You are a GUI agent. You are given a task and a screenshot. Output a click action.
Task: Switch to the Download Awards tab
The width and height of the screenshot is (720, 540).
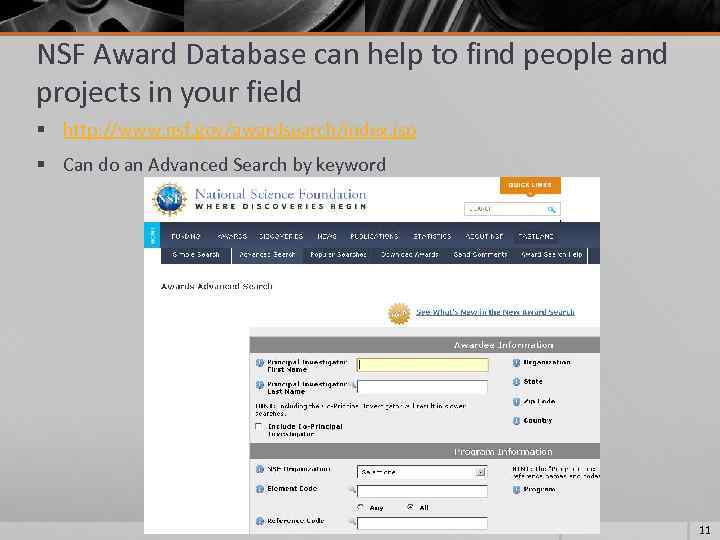(410, 254)
